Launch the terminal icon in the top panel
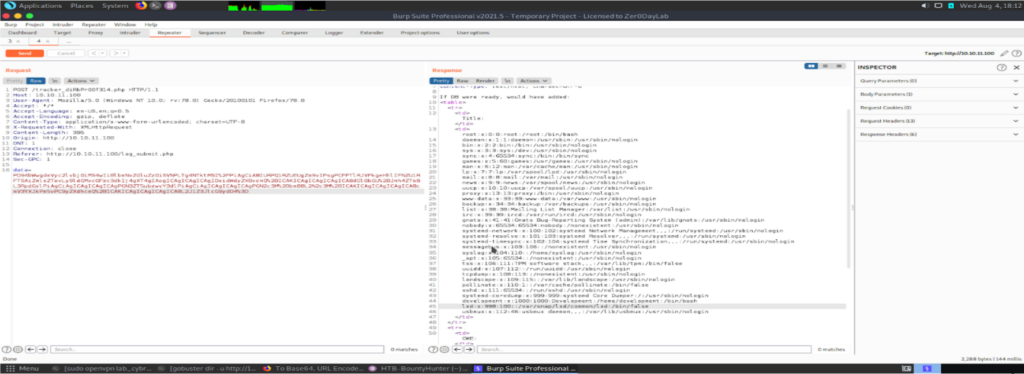 point(155,5)
